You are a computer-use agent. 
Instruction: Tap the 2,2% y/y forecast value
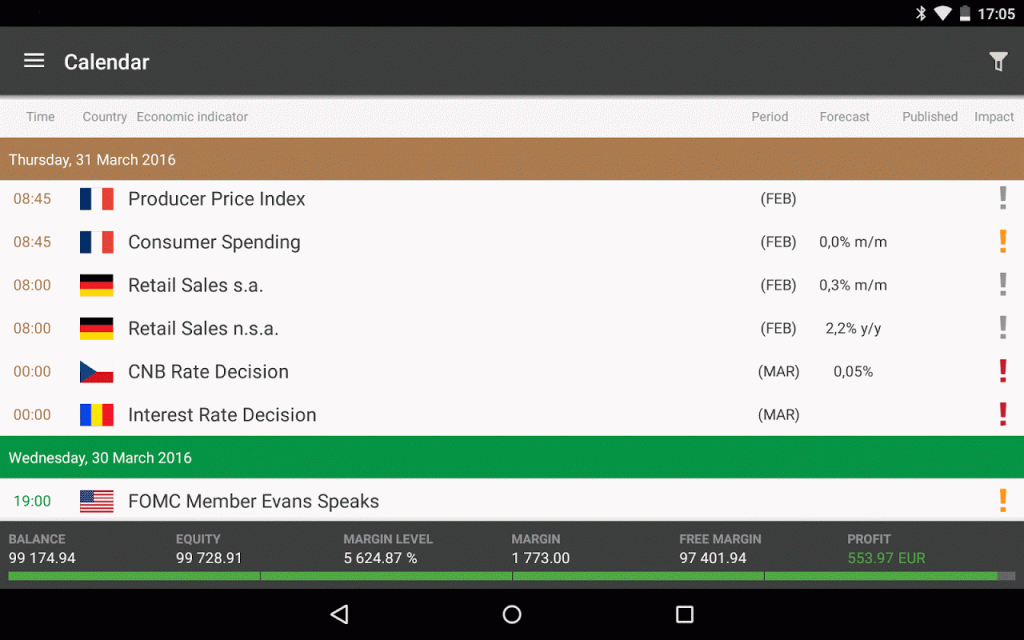click(x=853, y=328)
